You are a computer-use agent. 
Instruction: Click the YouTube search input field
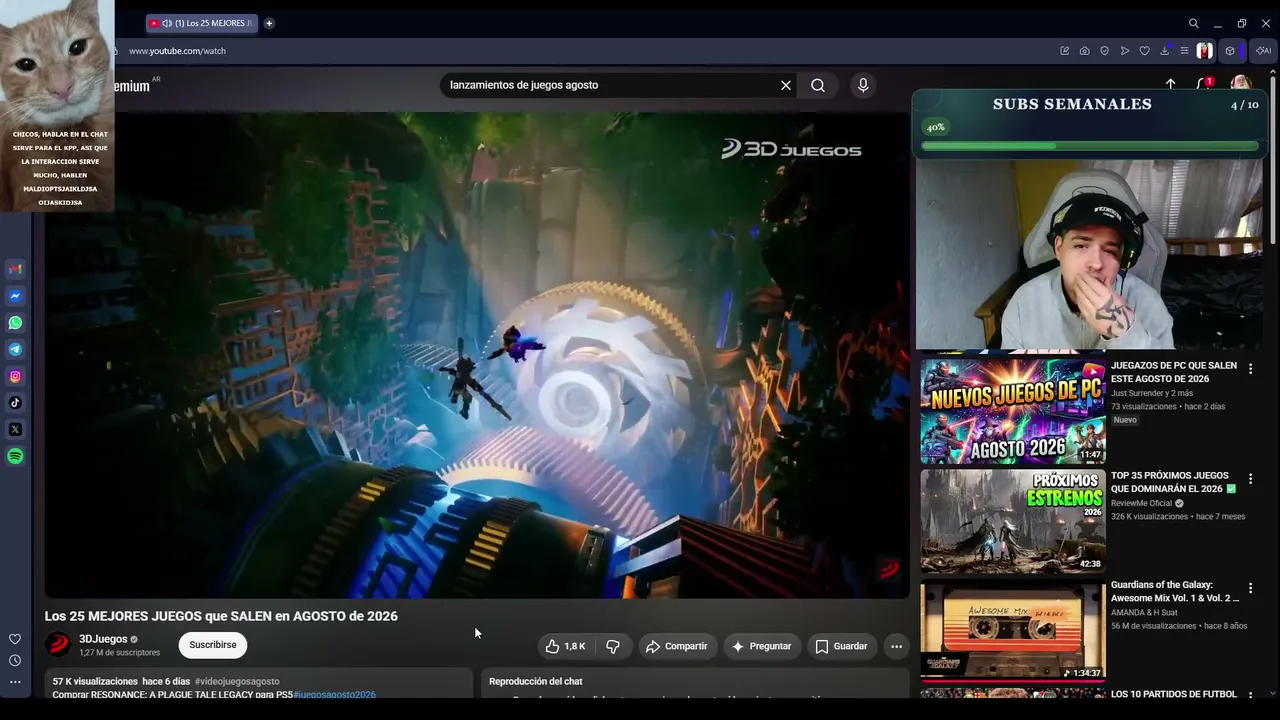click(610, 85)
